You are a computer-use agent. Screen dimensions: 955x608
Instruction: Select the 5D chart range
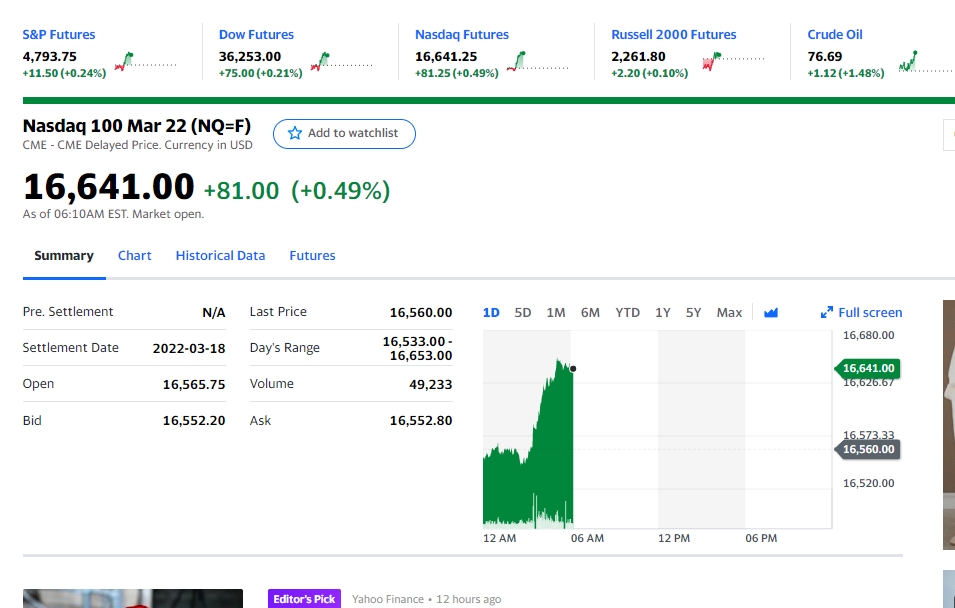523,313
